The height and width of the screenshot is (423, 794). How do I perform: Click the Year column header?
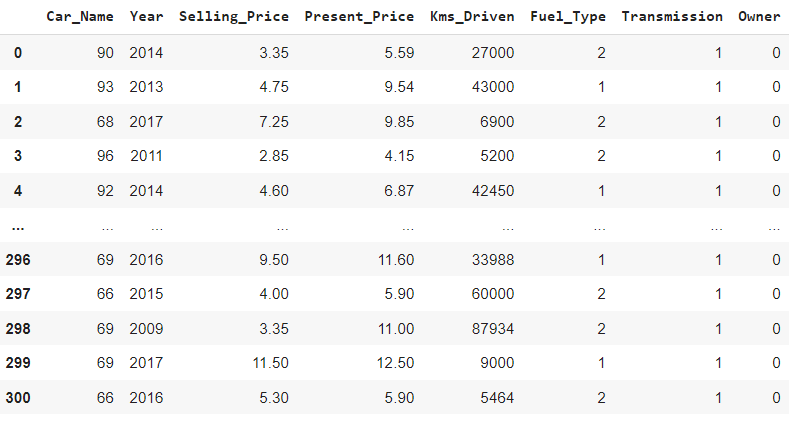[x=146, y=17]
